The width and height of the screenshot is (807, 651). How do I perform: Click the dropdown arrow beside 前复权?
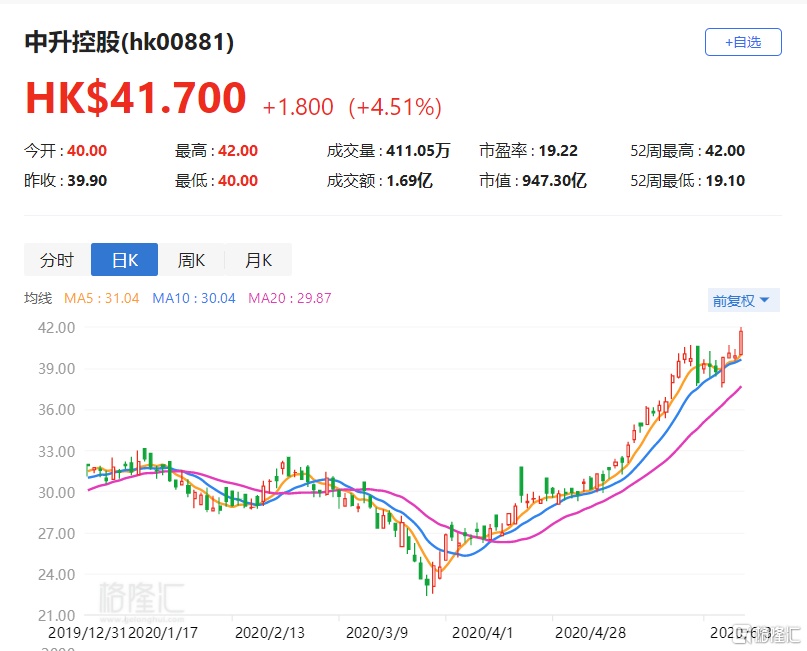click(764, 300)
